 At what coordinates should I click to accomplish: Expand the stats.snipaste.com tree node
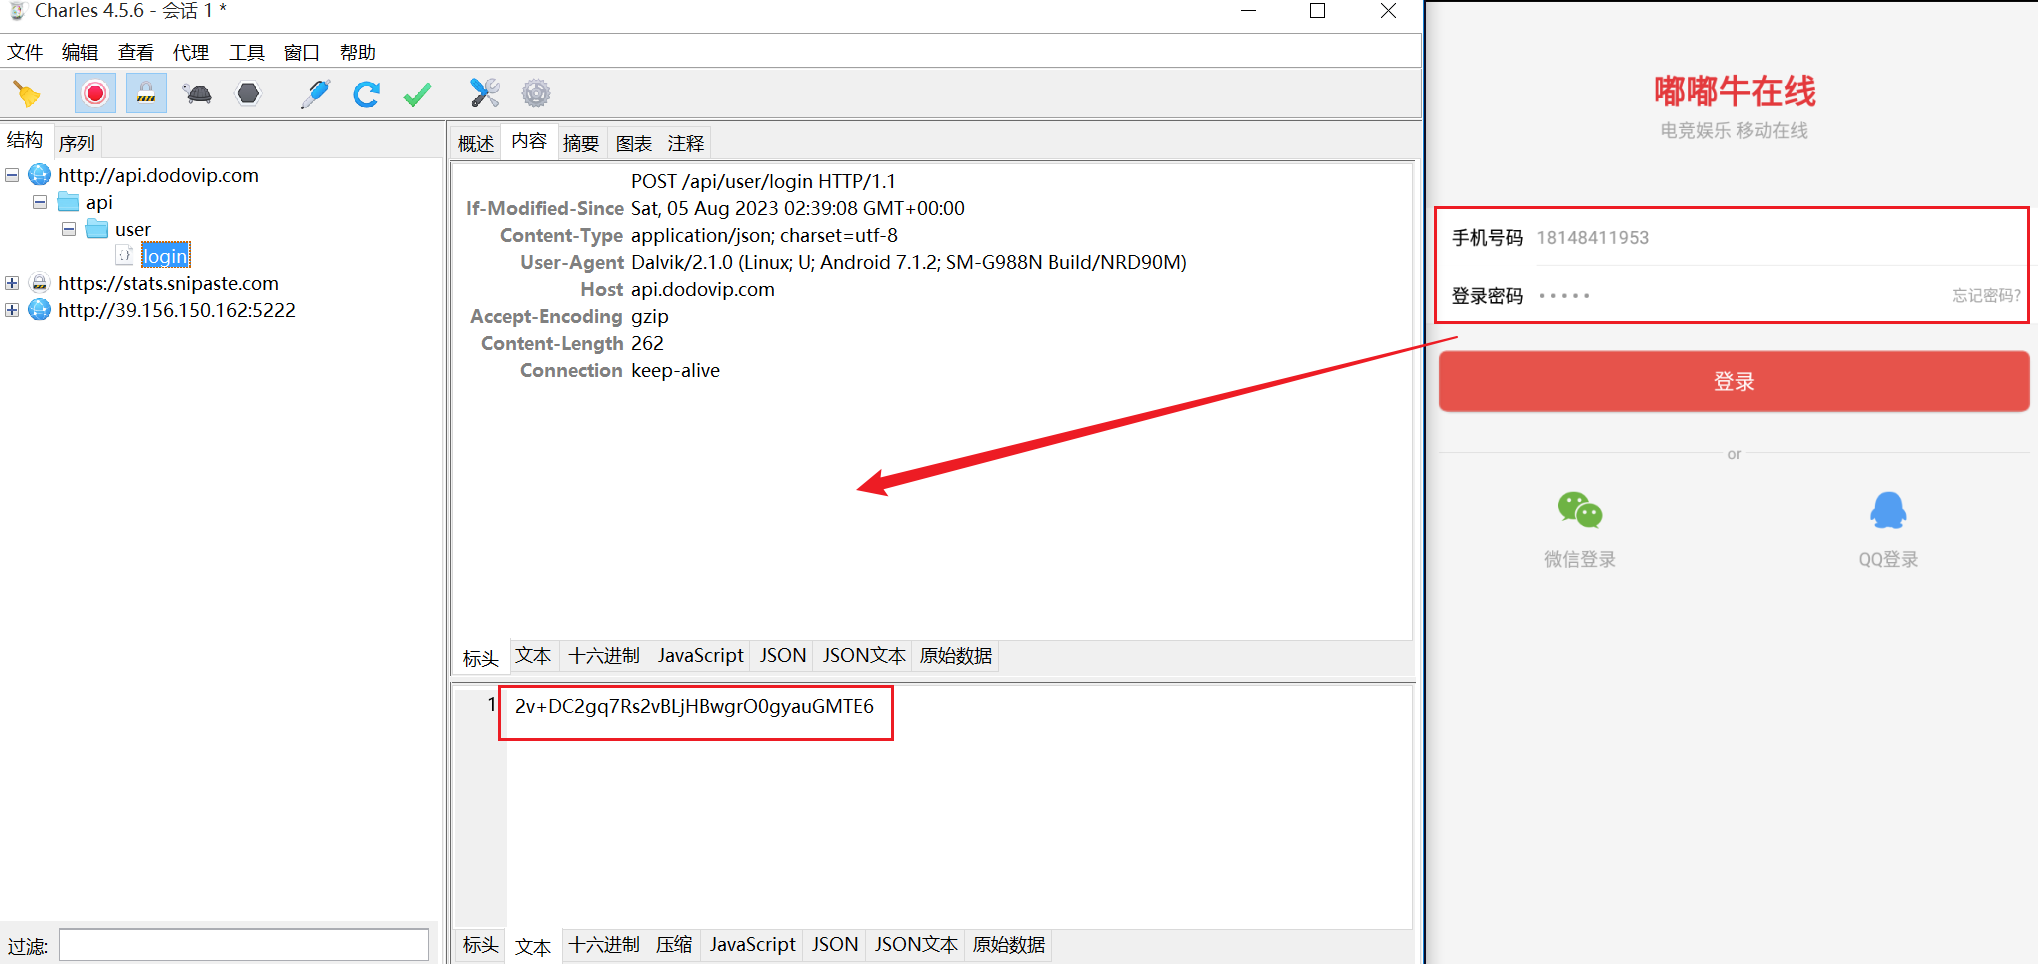pos(12,283)
